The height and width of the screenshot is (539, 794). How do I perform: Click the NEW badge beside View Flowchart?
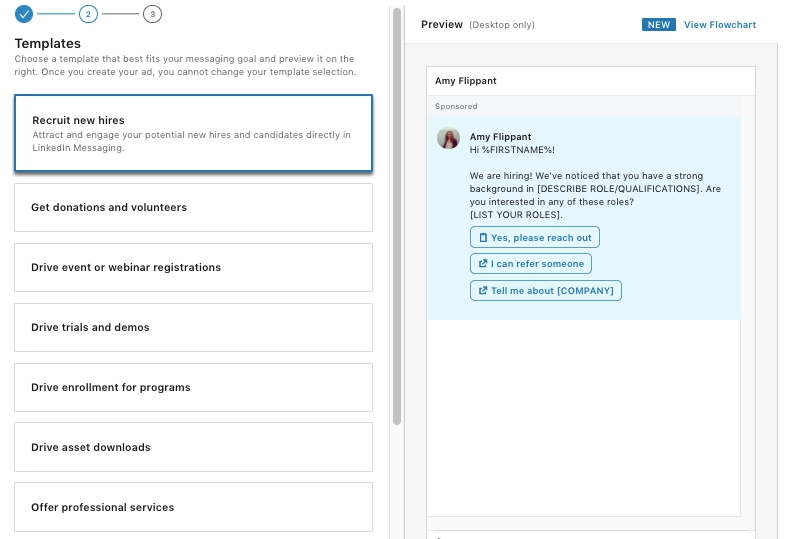(658, 25)
